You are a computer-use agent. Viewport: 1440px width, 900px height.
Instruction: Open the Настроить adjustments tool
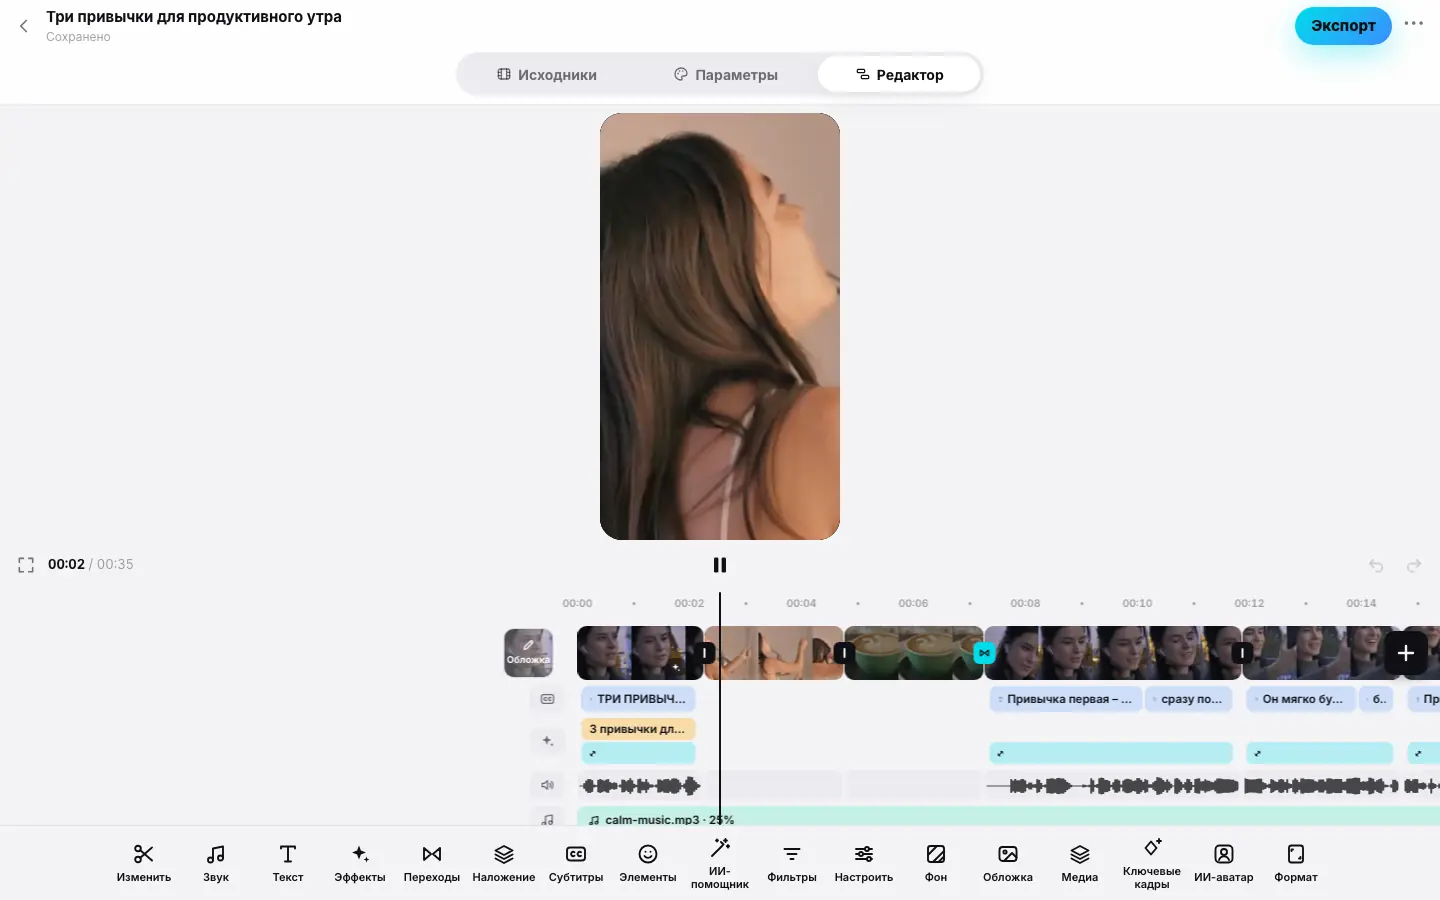(864, 864)
